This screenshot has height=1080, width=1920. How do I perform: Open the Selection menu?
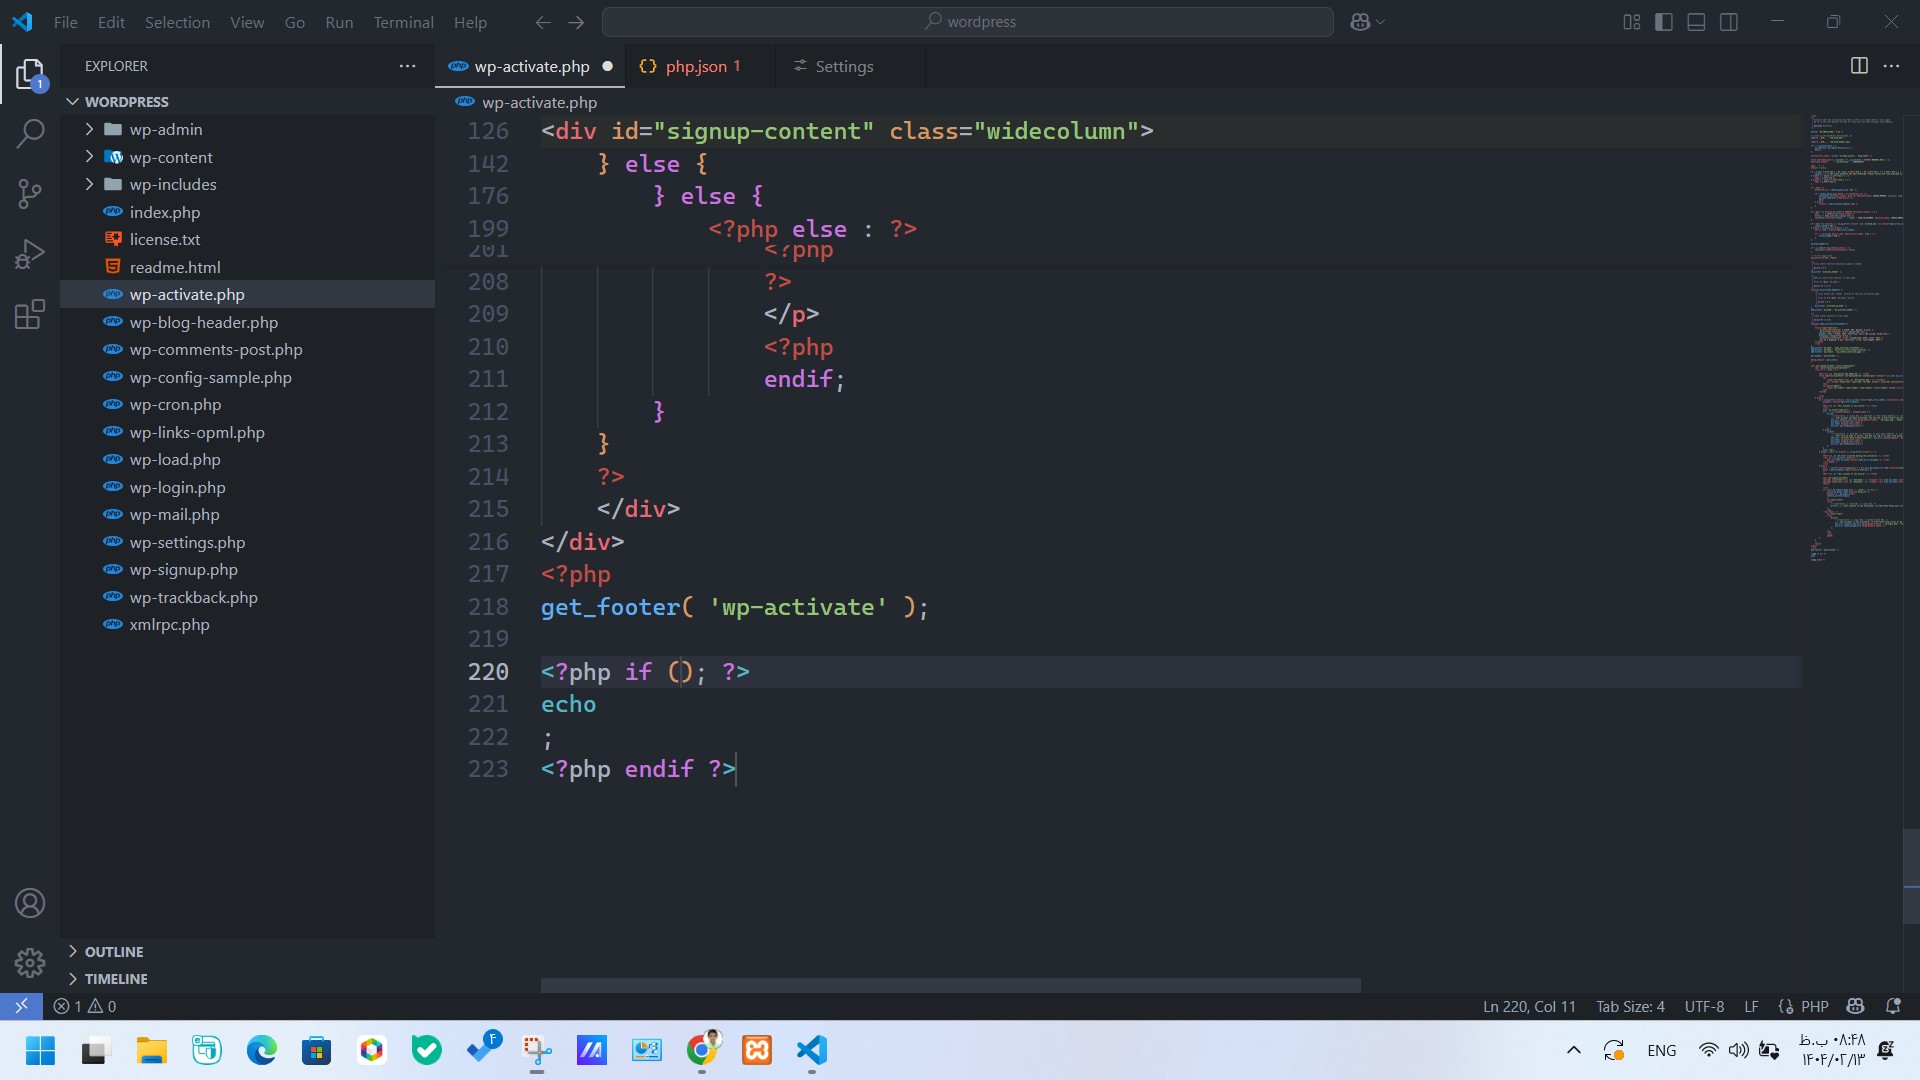click(x=177, y=22)
